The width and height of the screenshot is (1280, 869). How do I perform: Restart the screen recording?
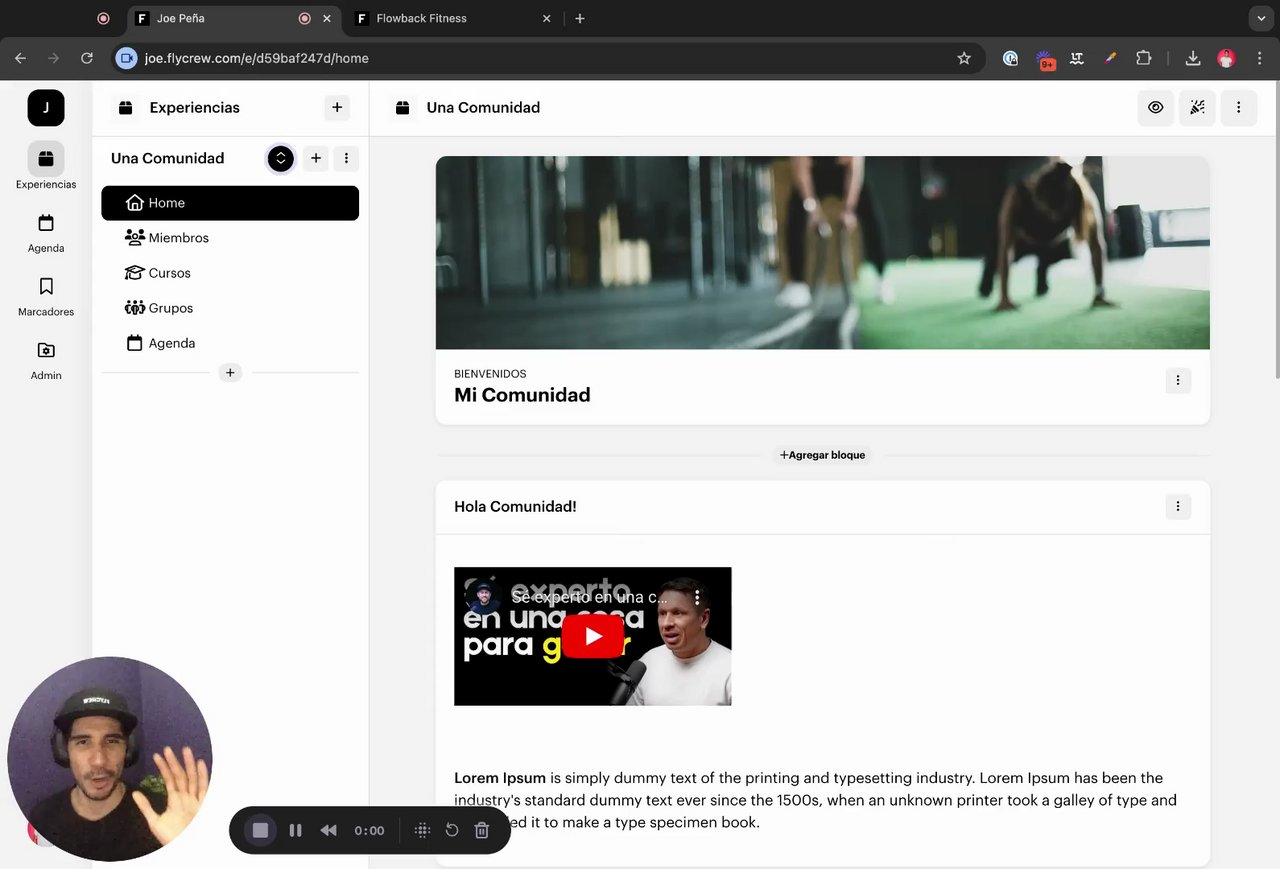click(x=452, y=830)
